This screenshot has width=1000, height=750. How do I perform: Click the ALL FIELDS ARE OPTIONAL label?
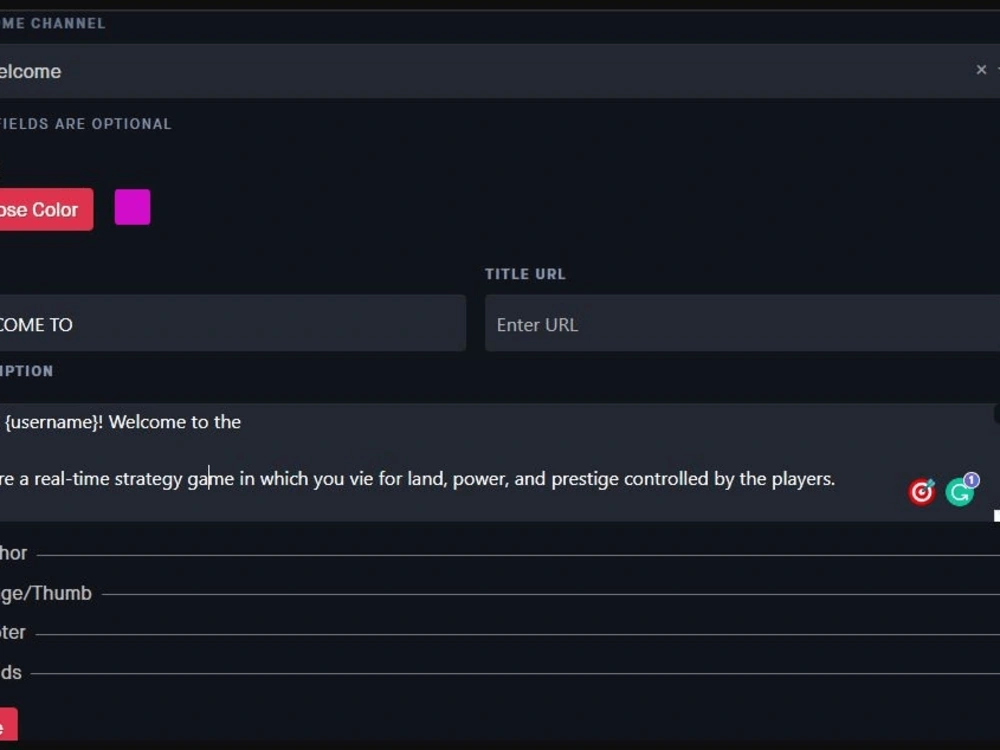[x=86, y=123]
